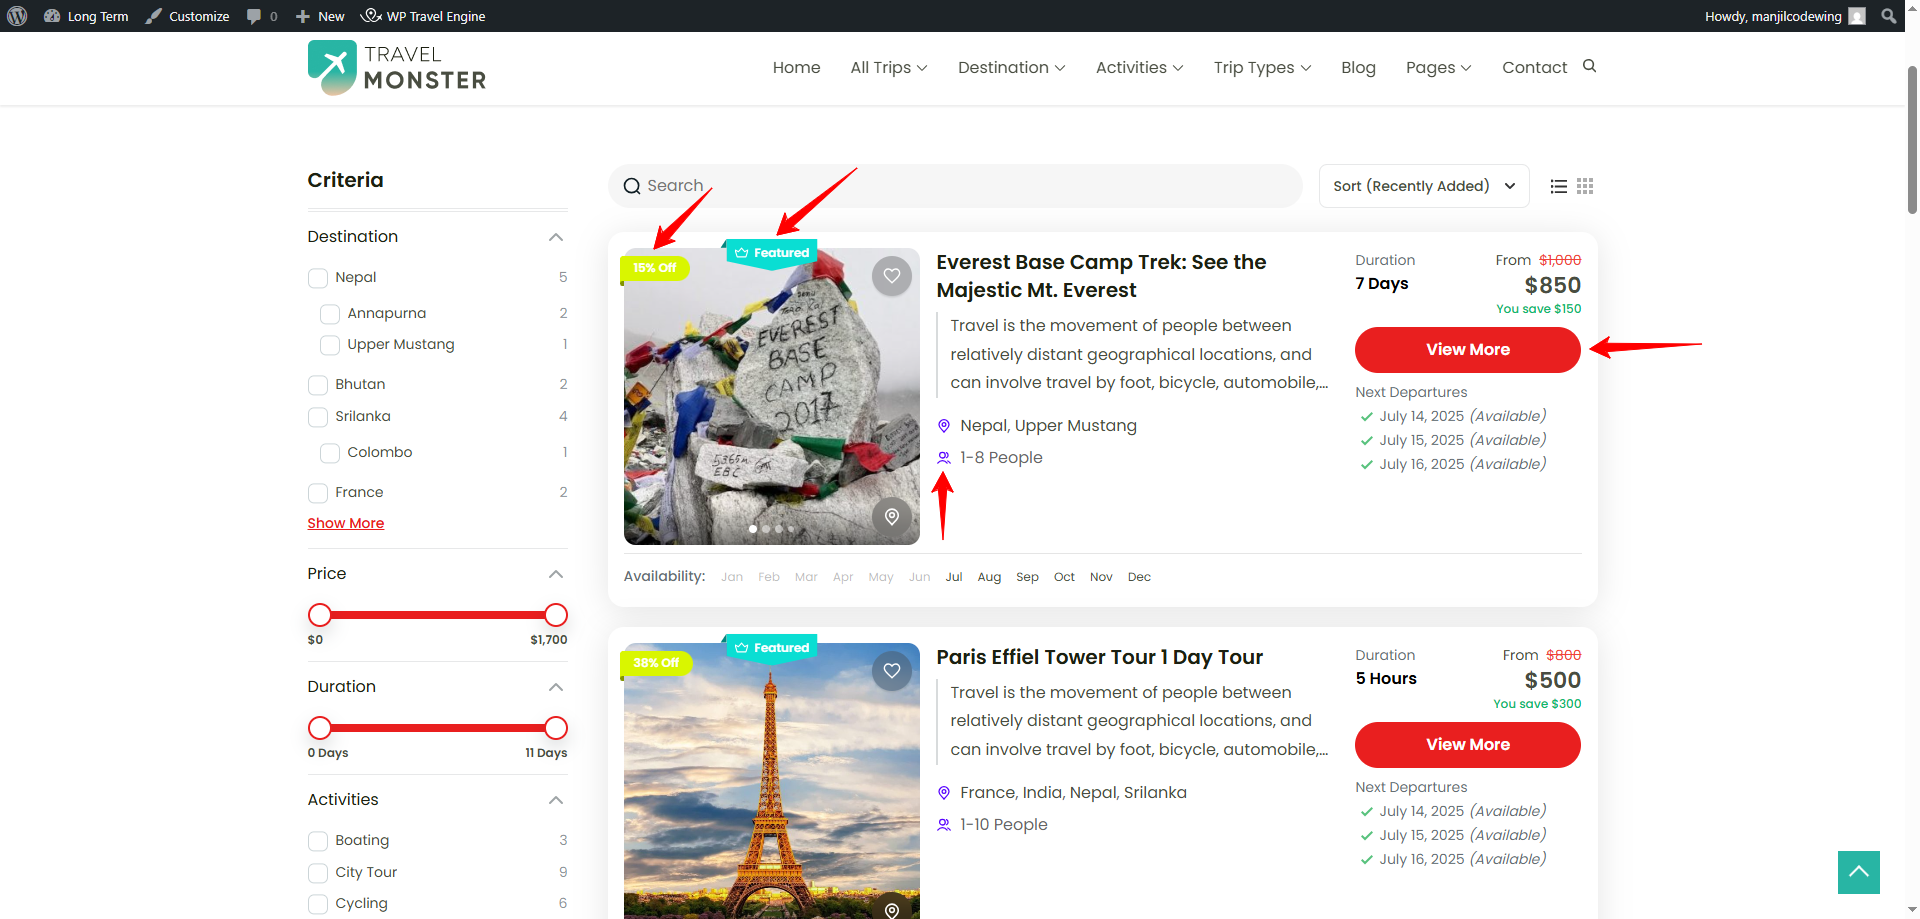Open the Blog menu item
This screenshot has height=919, width=1920.
1358,67
